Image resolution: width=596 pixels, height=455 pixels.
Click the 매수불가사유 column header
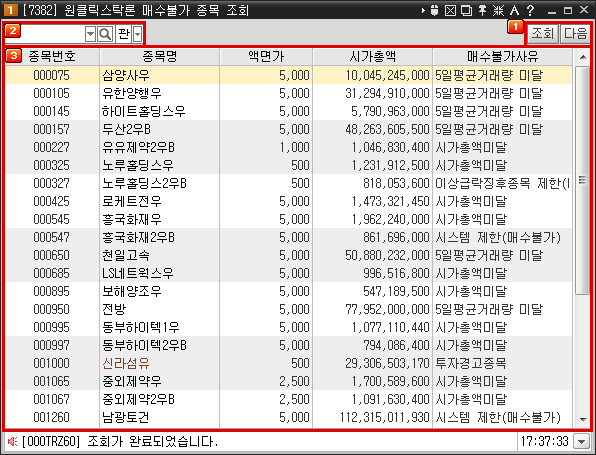click(x=502, y=57)
